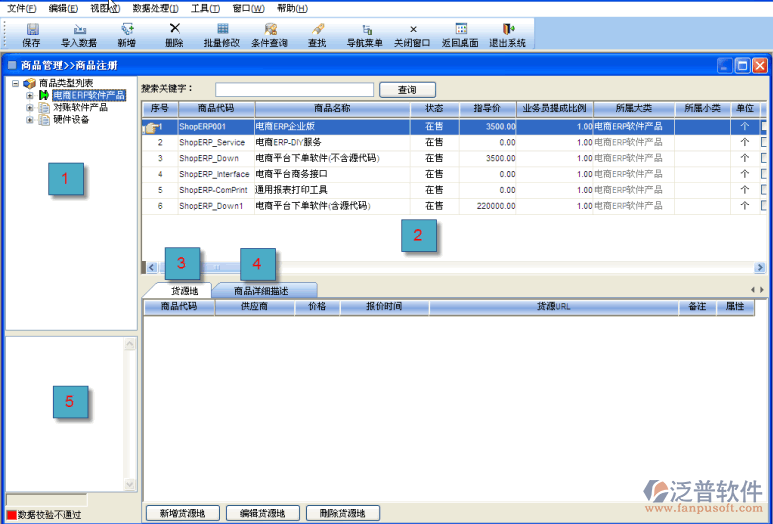This screenshot has width=773, height=524.
Task: Select the 通用报表打印工具 product cell
Action: 332,190
